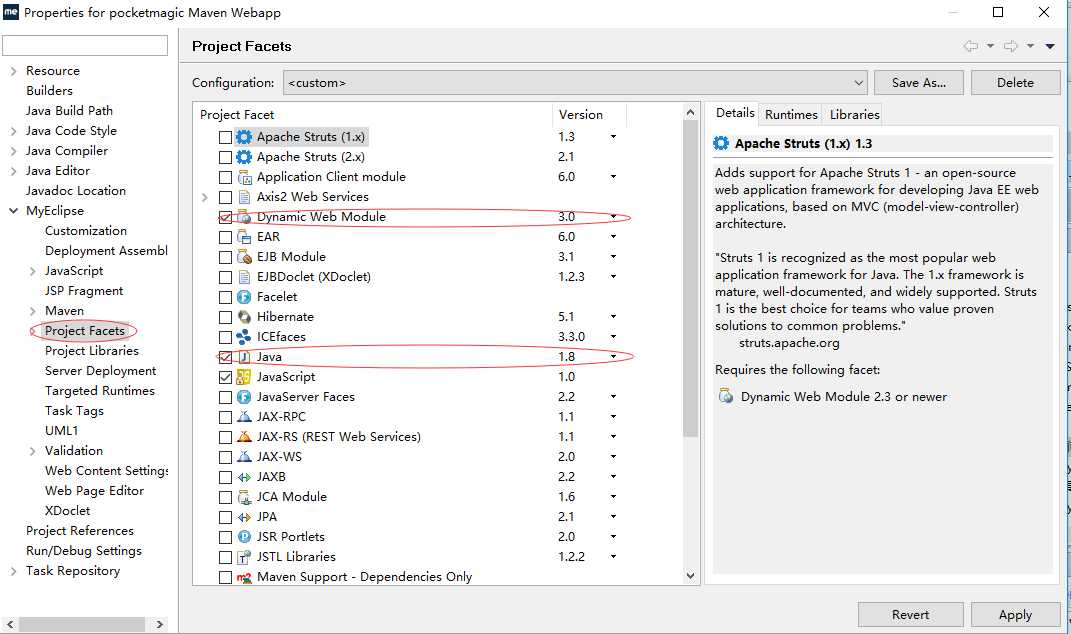
Task: Check the JPA facet checkbox
Action: [x=225, y=517]
